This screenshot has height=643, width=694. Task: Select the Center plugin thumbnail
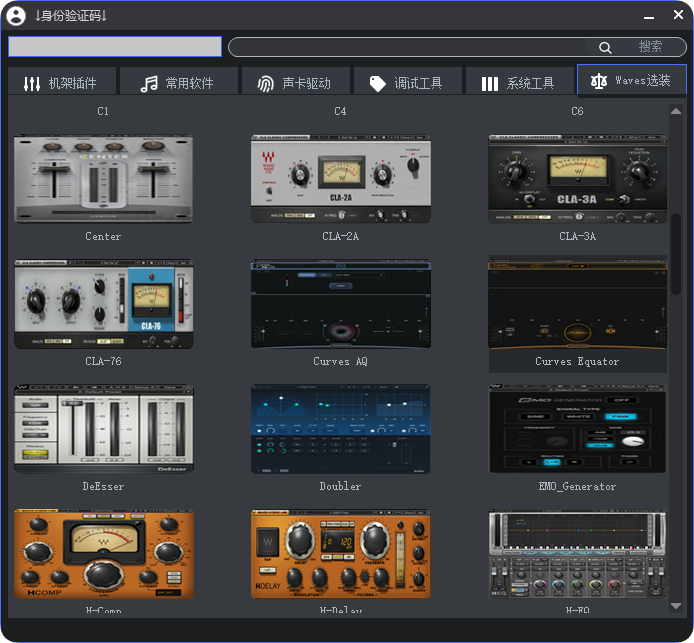[104, 179]
